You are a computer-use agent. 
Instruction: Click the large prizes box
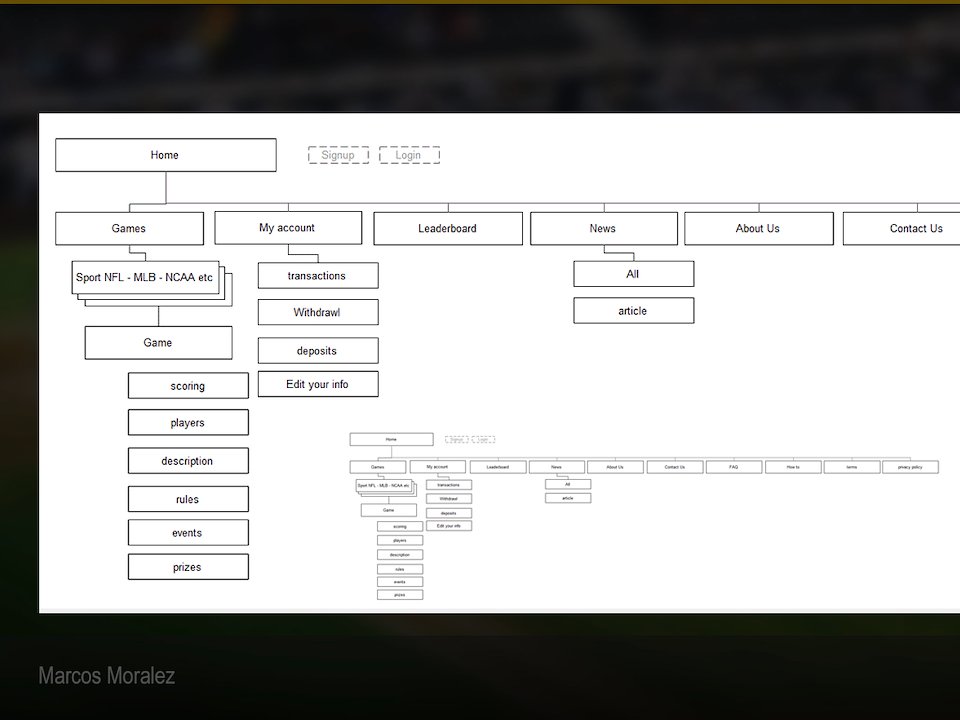(189, 567)
